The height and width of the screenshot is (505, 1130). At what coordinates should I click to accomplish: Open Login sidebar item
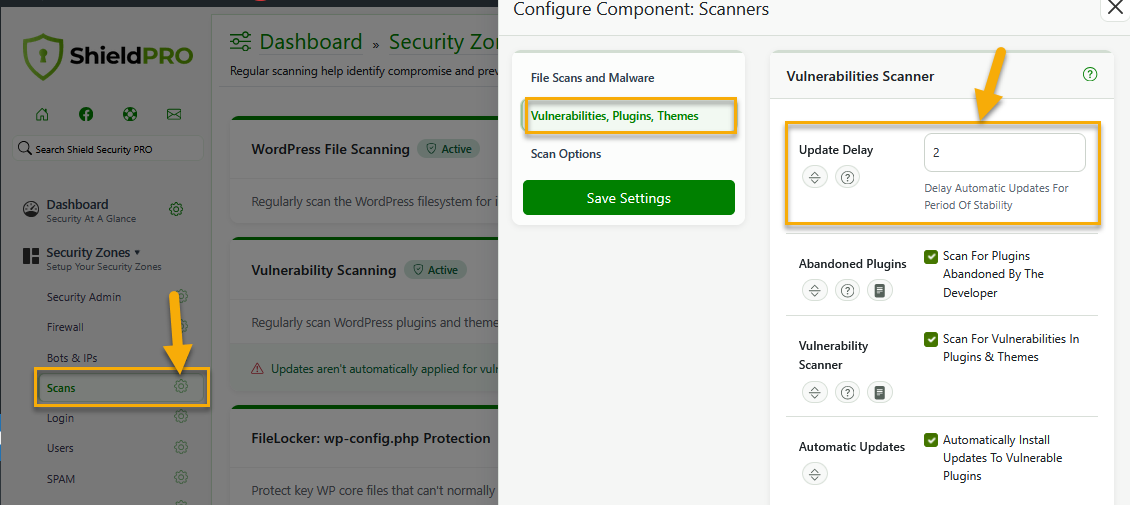(61, 418)
